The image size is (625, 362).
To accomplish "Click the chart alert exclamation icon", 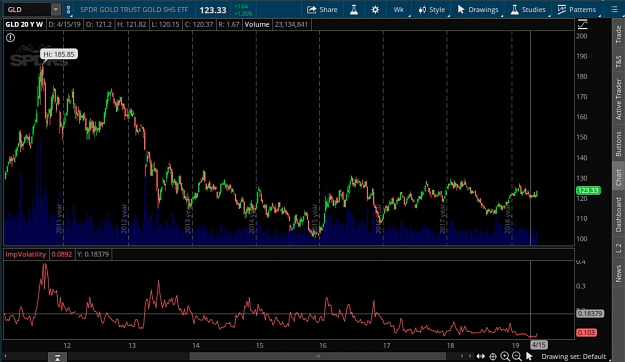I will coord(10,37).
